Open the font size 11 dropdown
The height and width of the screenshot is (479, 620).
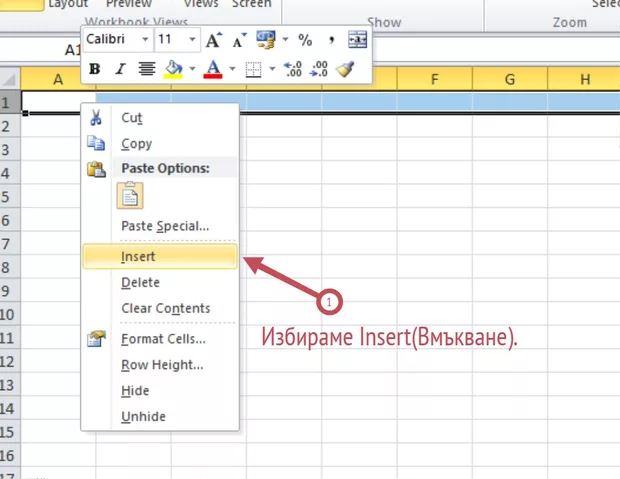[x=192, y=39]
